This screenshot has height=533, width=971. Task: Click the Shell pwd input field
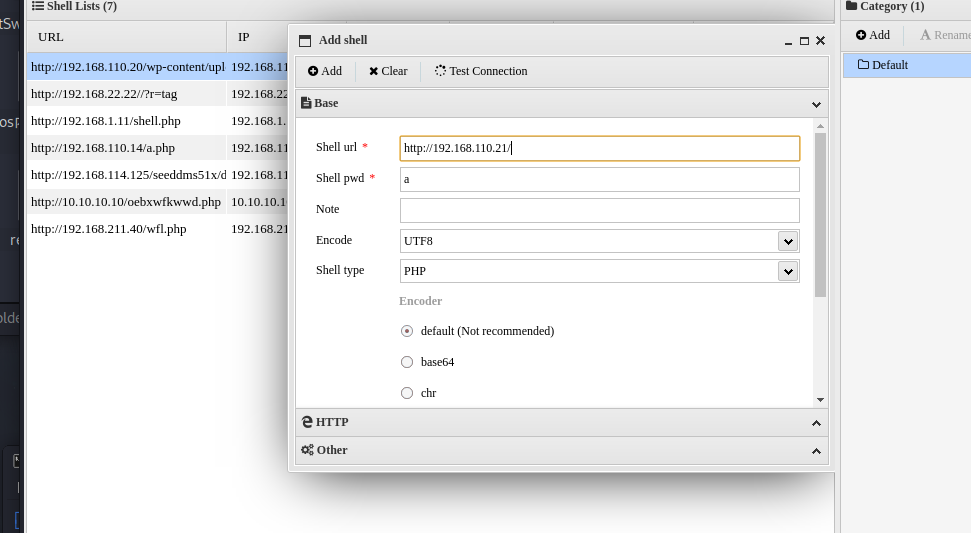click(x=599, y=179)
